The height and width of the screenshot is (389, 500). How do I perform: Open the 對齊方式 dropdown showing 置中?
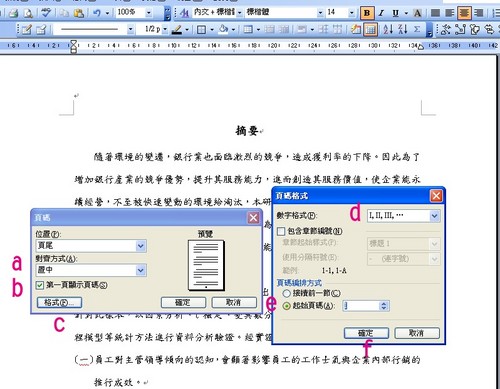(141, 270)
